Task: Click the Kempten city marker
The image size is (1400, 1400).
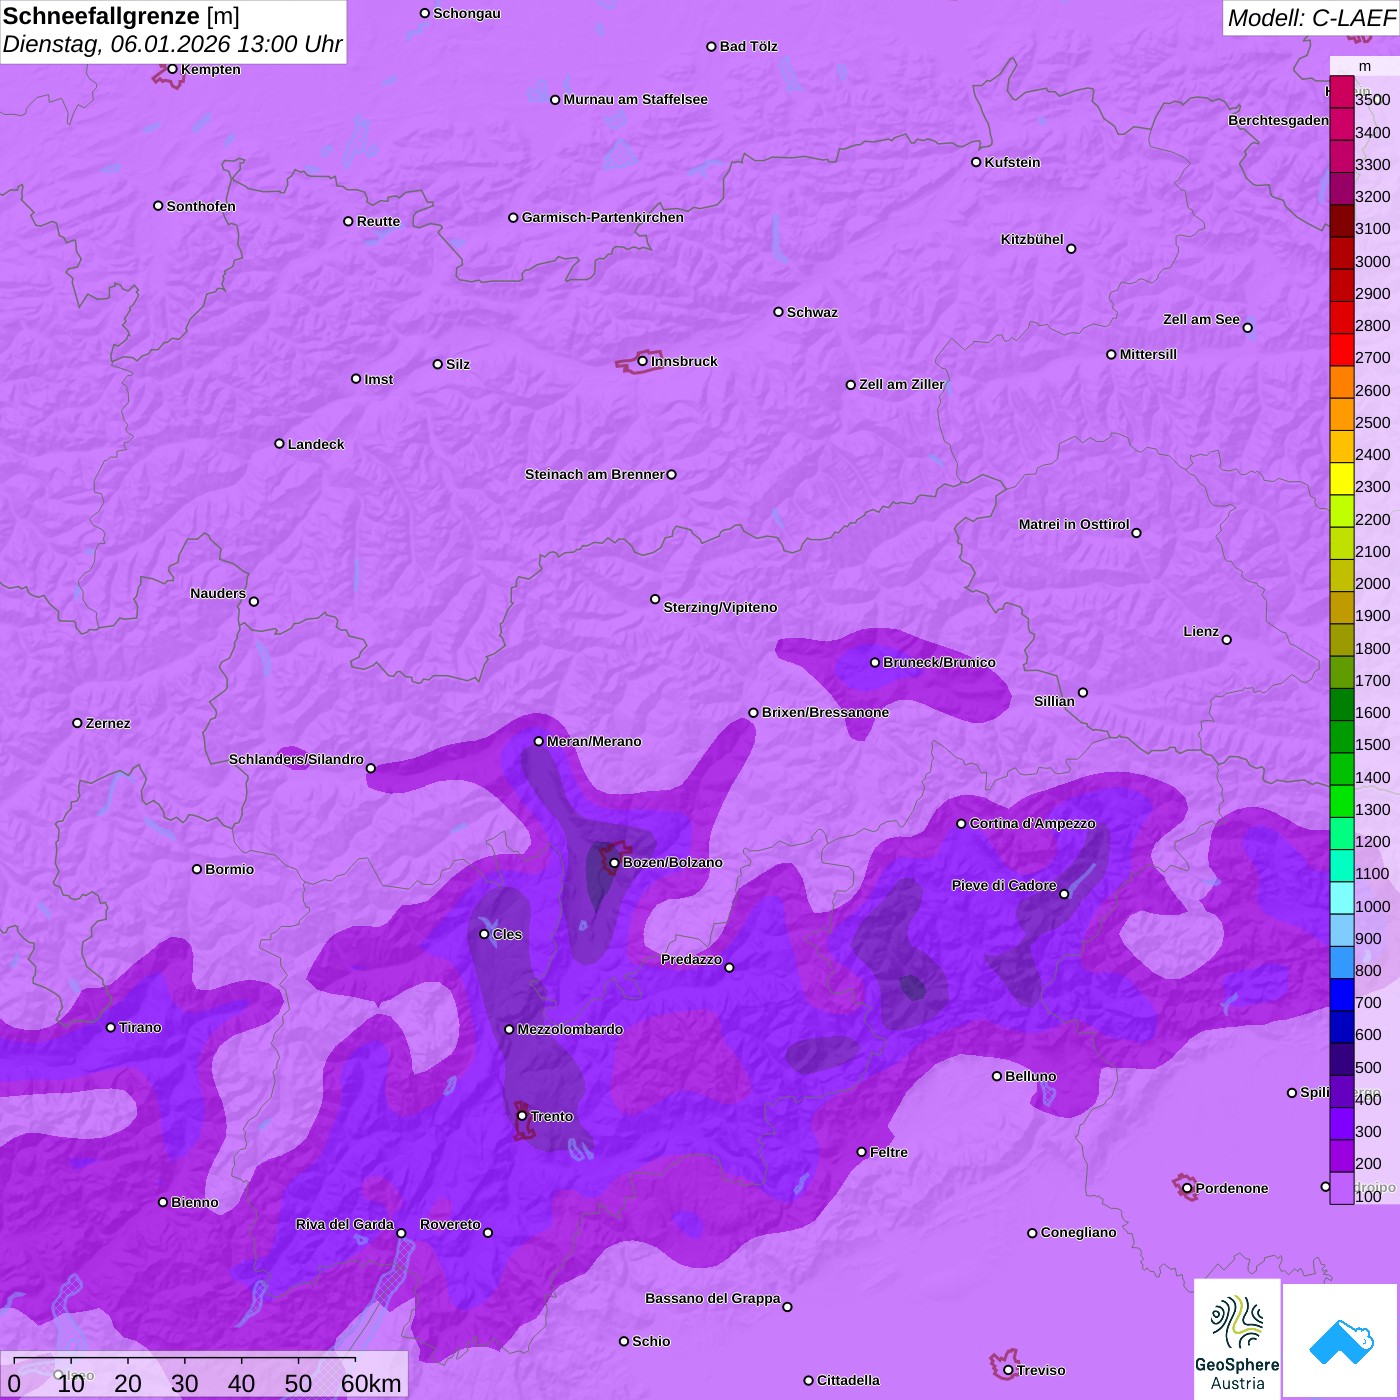Action: 172,69
